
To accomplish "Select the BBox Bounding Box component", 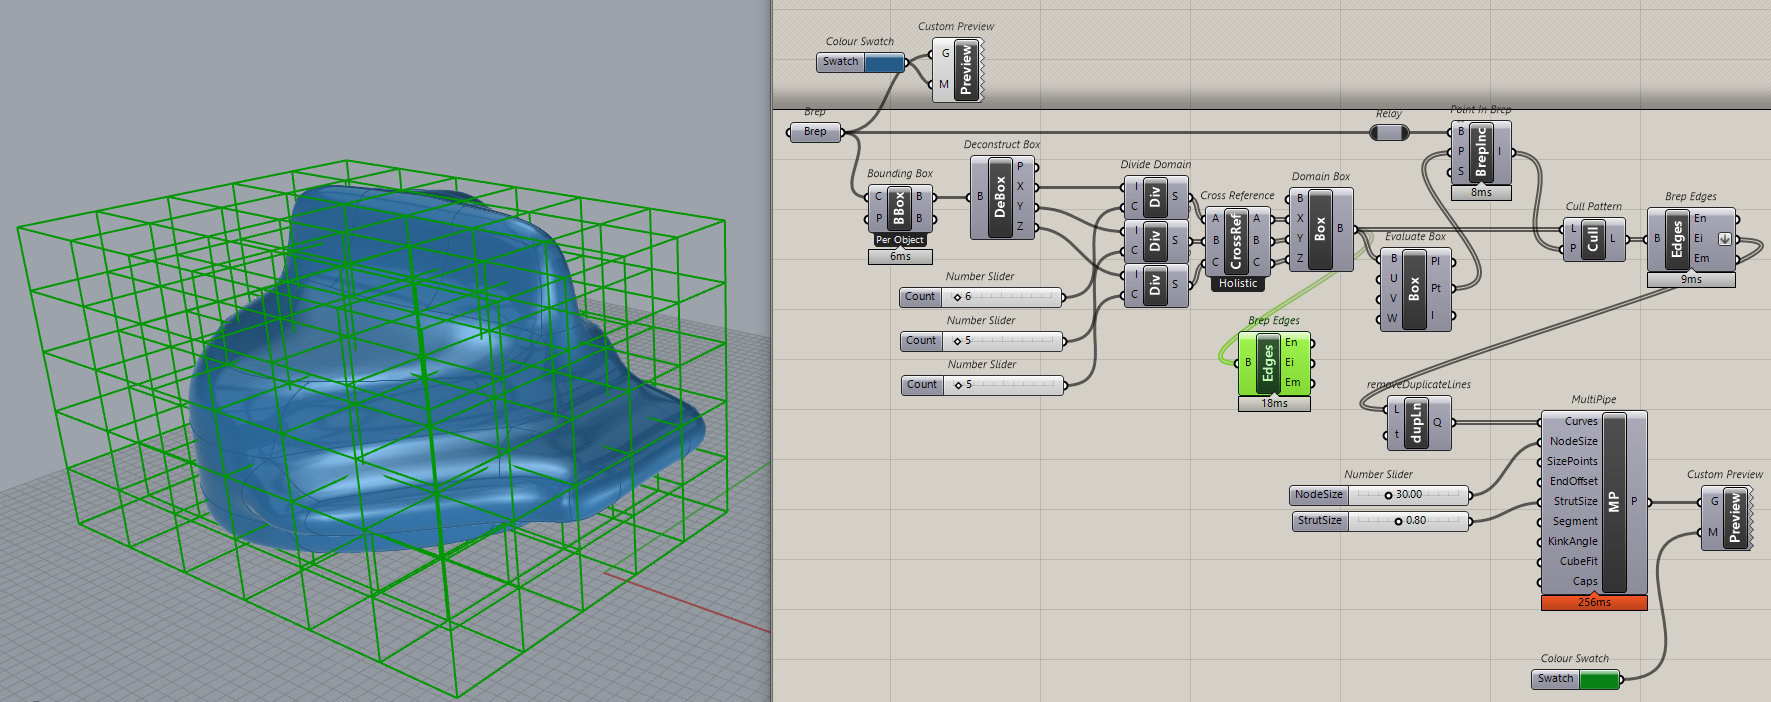I will tap(899, 208).
